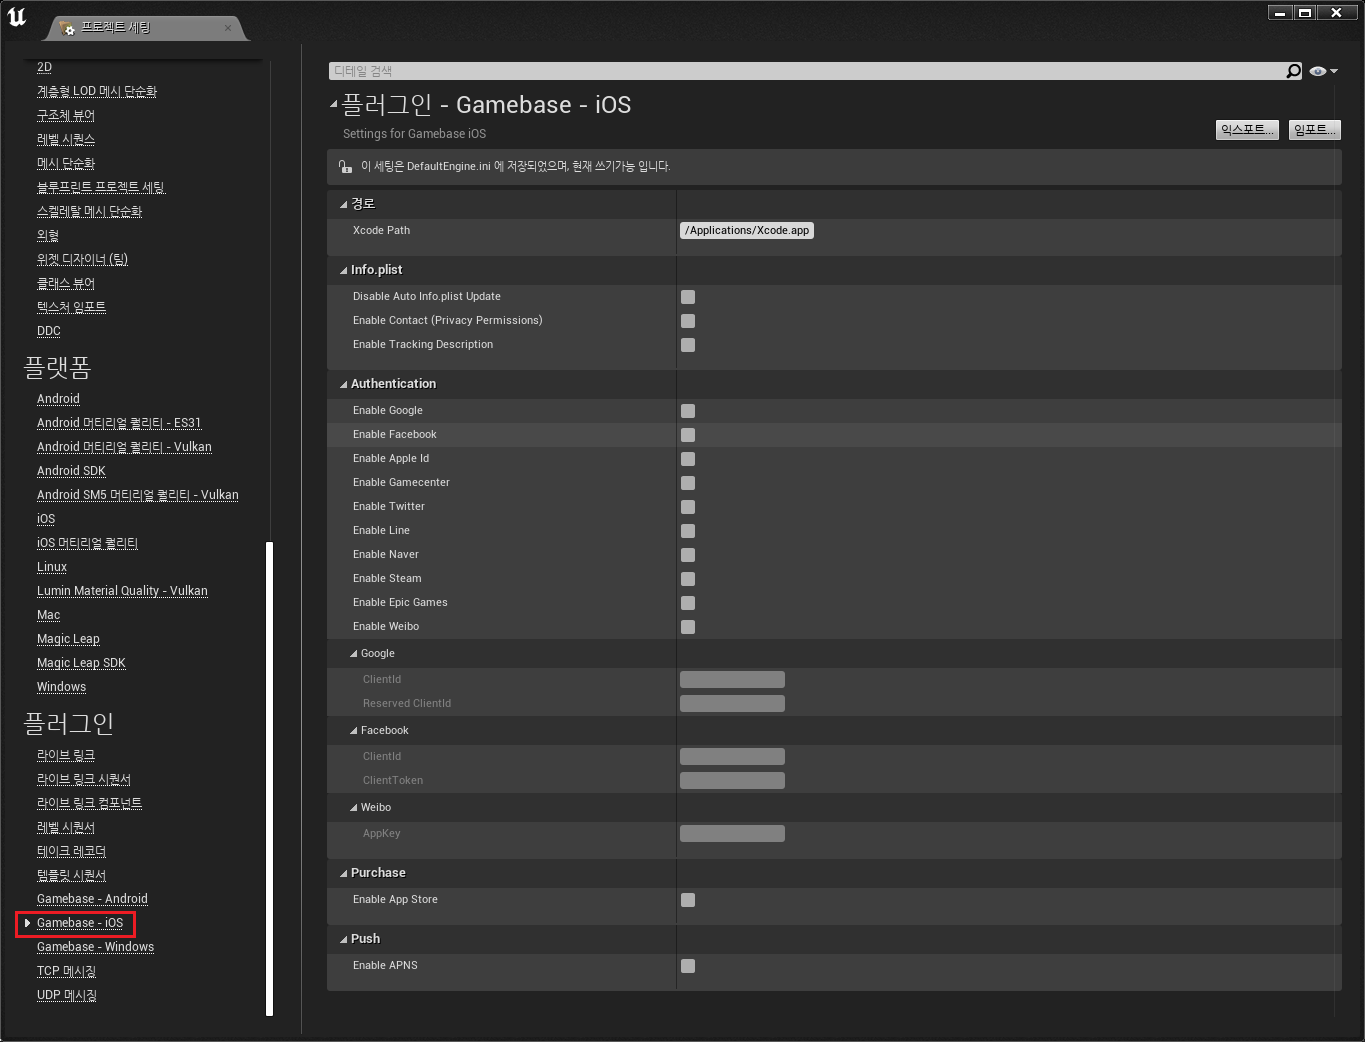Collapse the 플러그인 - Gamebase - iOS header

pyautogui.click(x=334, y=104)
